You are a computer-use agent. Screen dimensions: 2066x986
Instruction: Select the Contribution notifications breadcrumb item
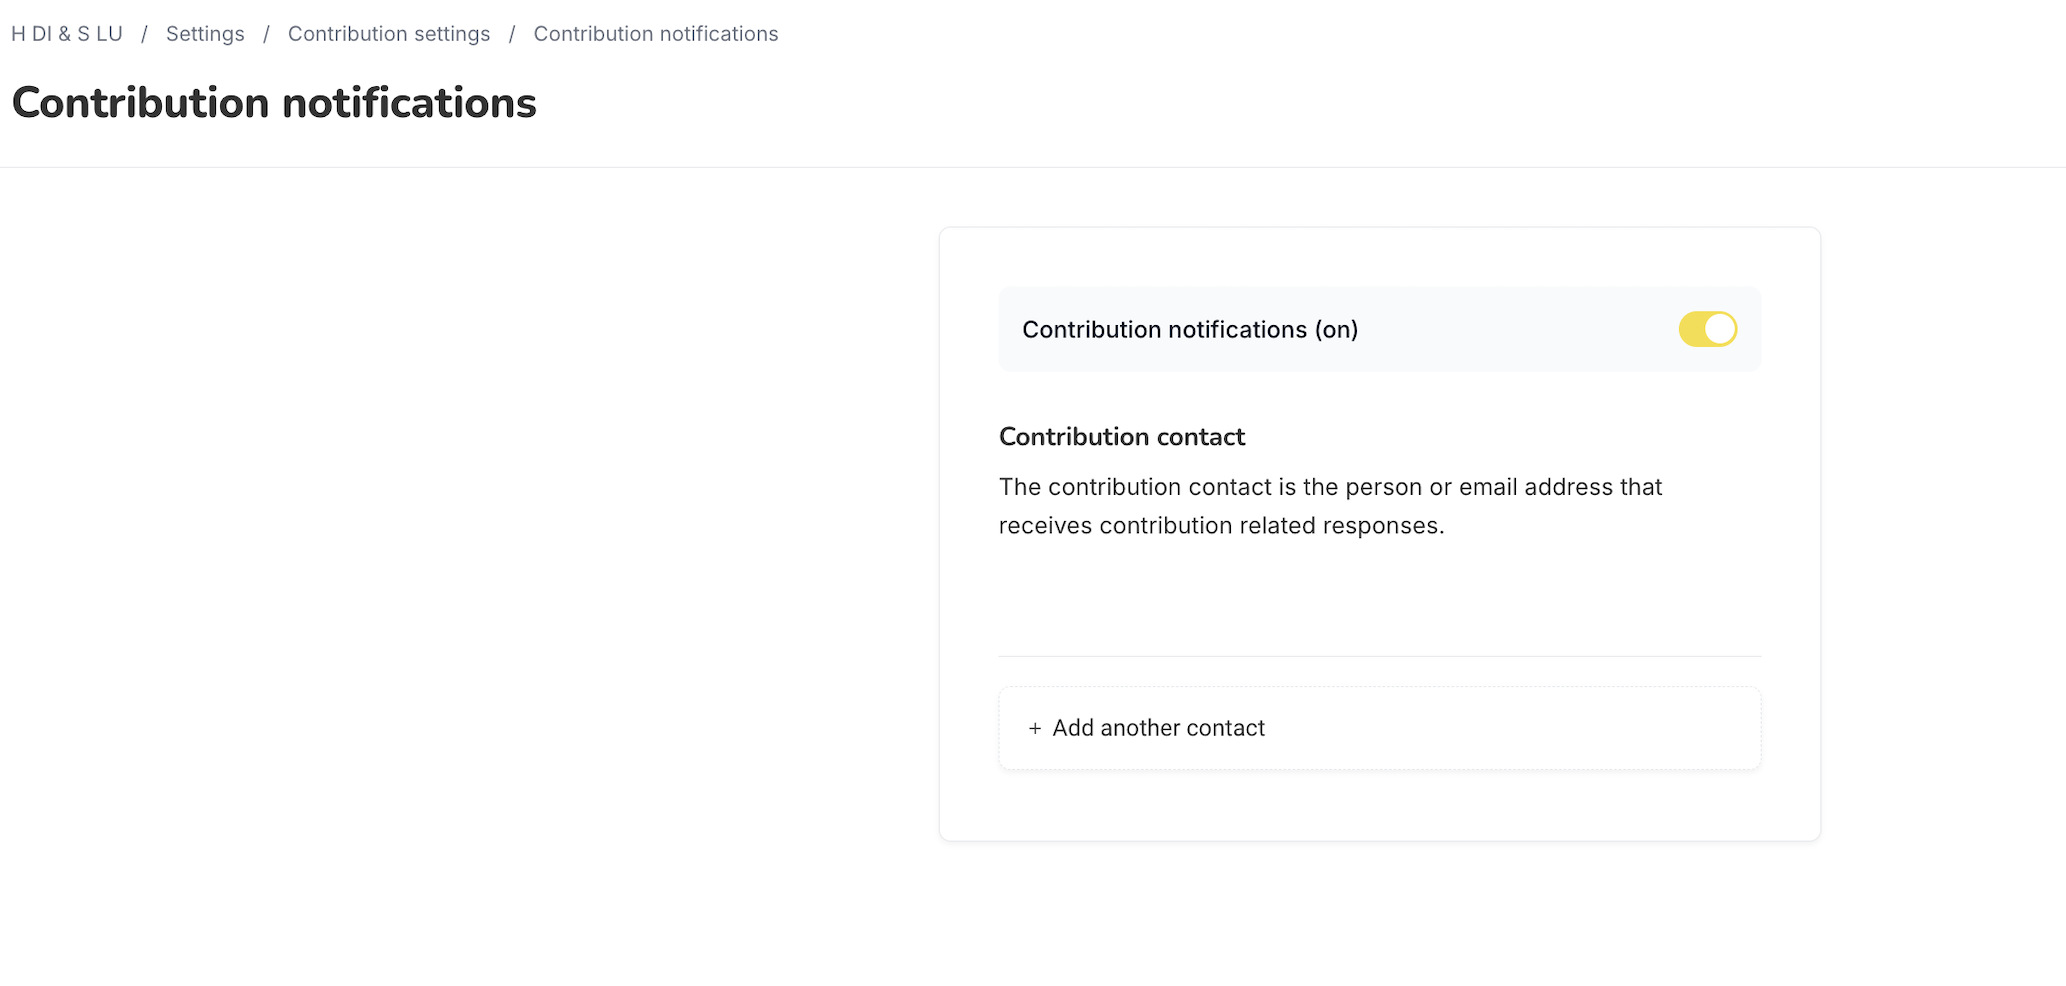pyautogui.click(x=656, y=34)
